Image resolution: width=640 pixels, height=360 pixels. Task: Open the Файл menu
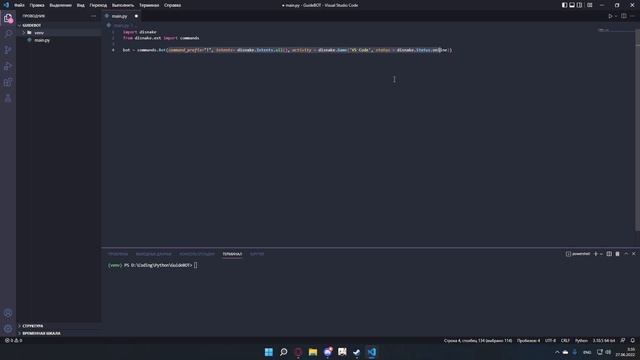[19, 5]
